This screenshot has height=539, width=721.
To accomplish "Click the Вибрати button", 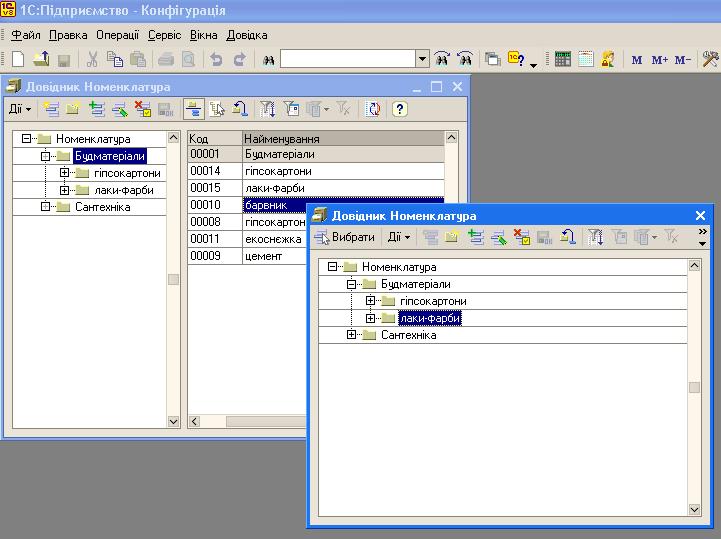I will point(345,237).
